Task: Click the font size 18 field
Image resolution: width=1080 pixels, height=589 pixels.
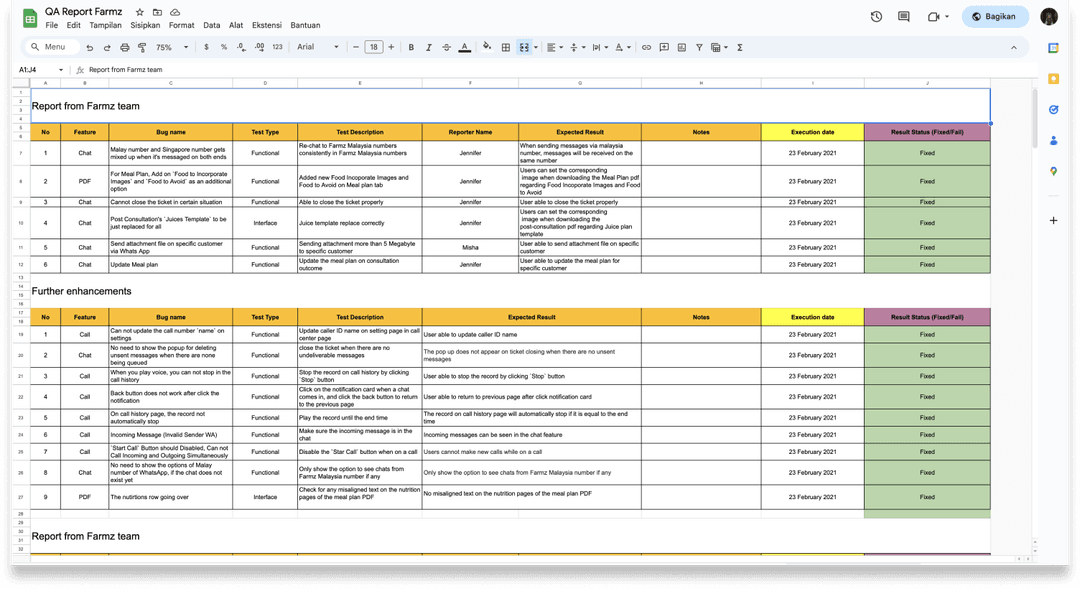Action: pos(373,48)
